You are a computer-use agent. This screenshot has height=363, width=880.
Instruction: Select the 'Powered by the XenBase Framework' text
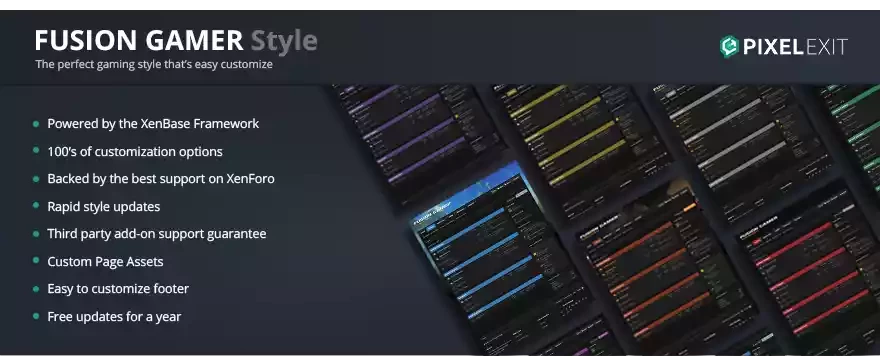[153, 124]
